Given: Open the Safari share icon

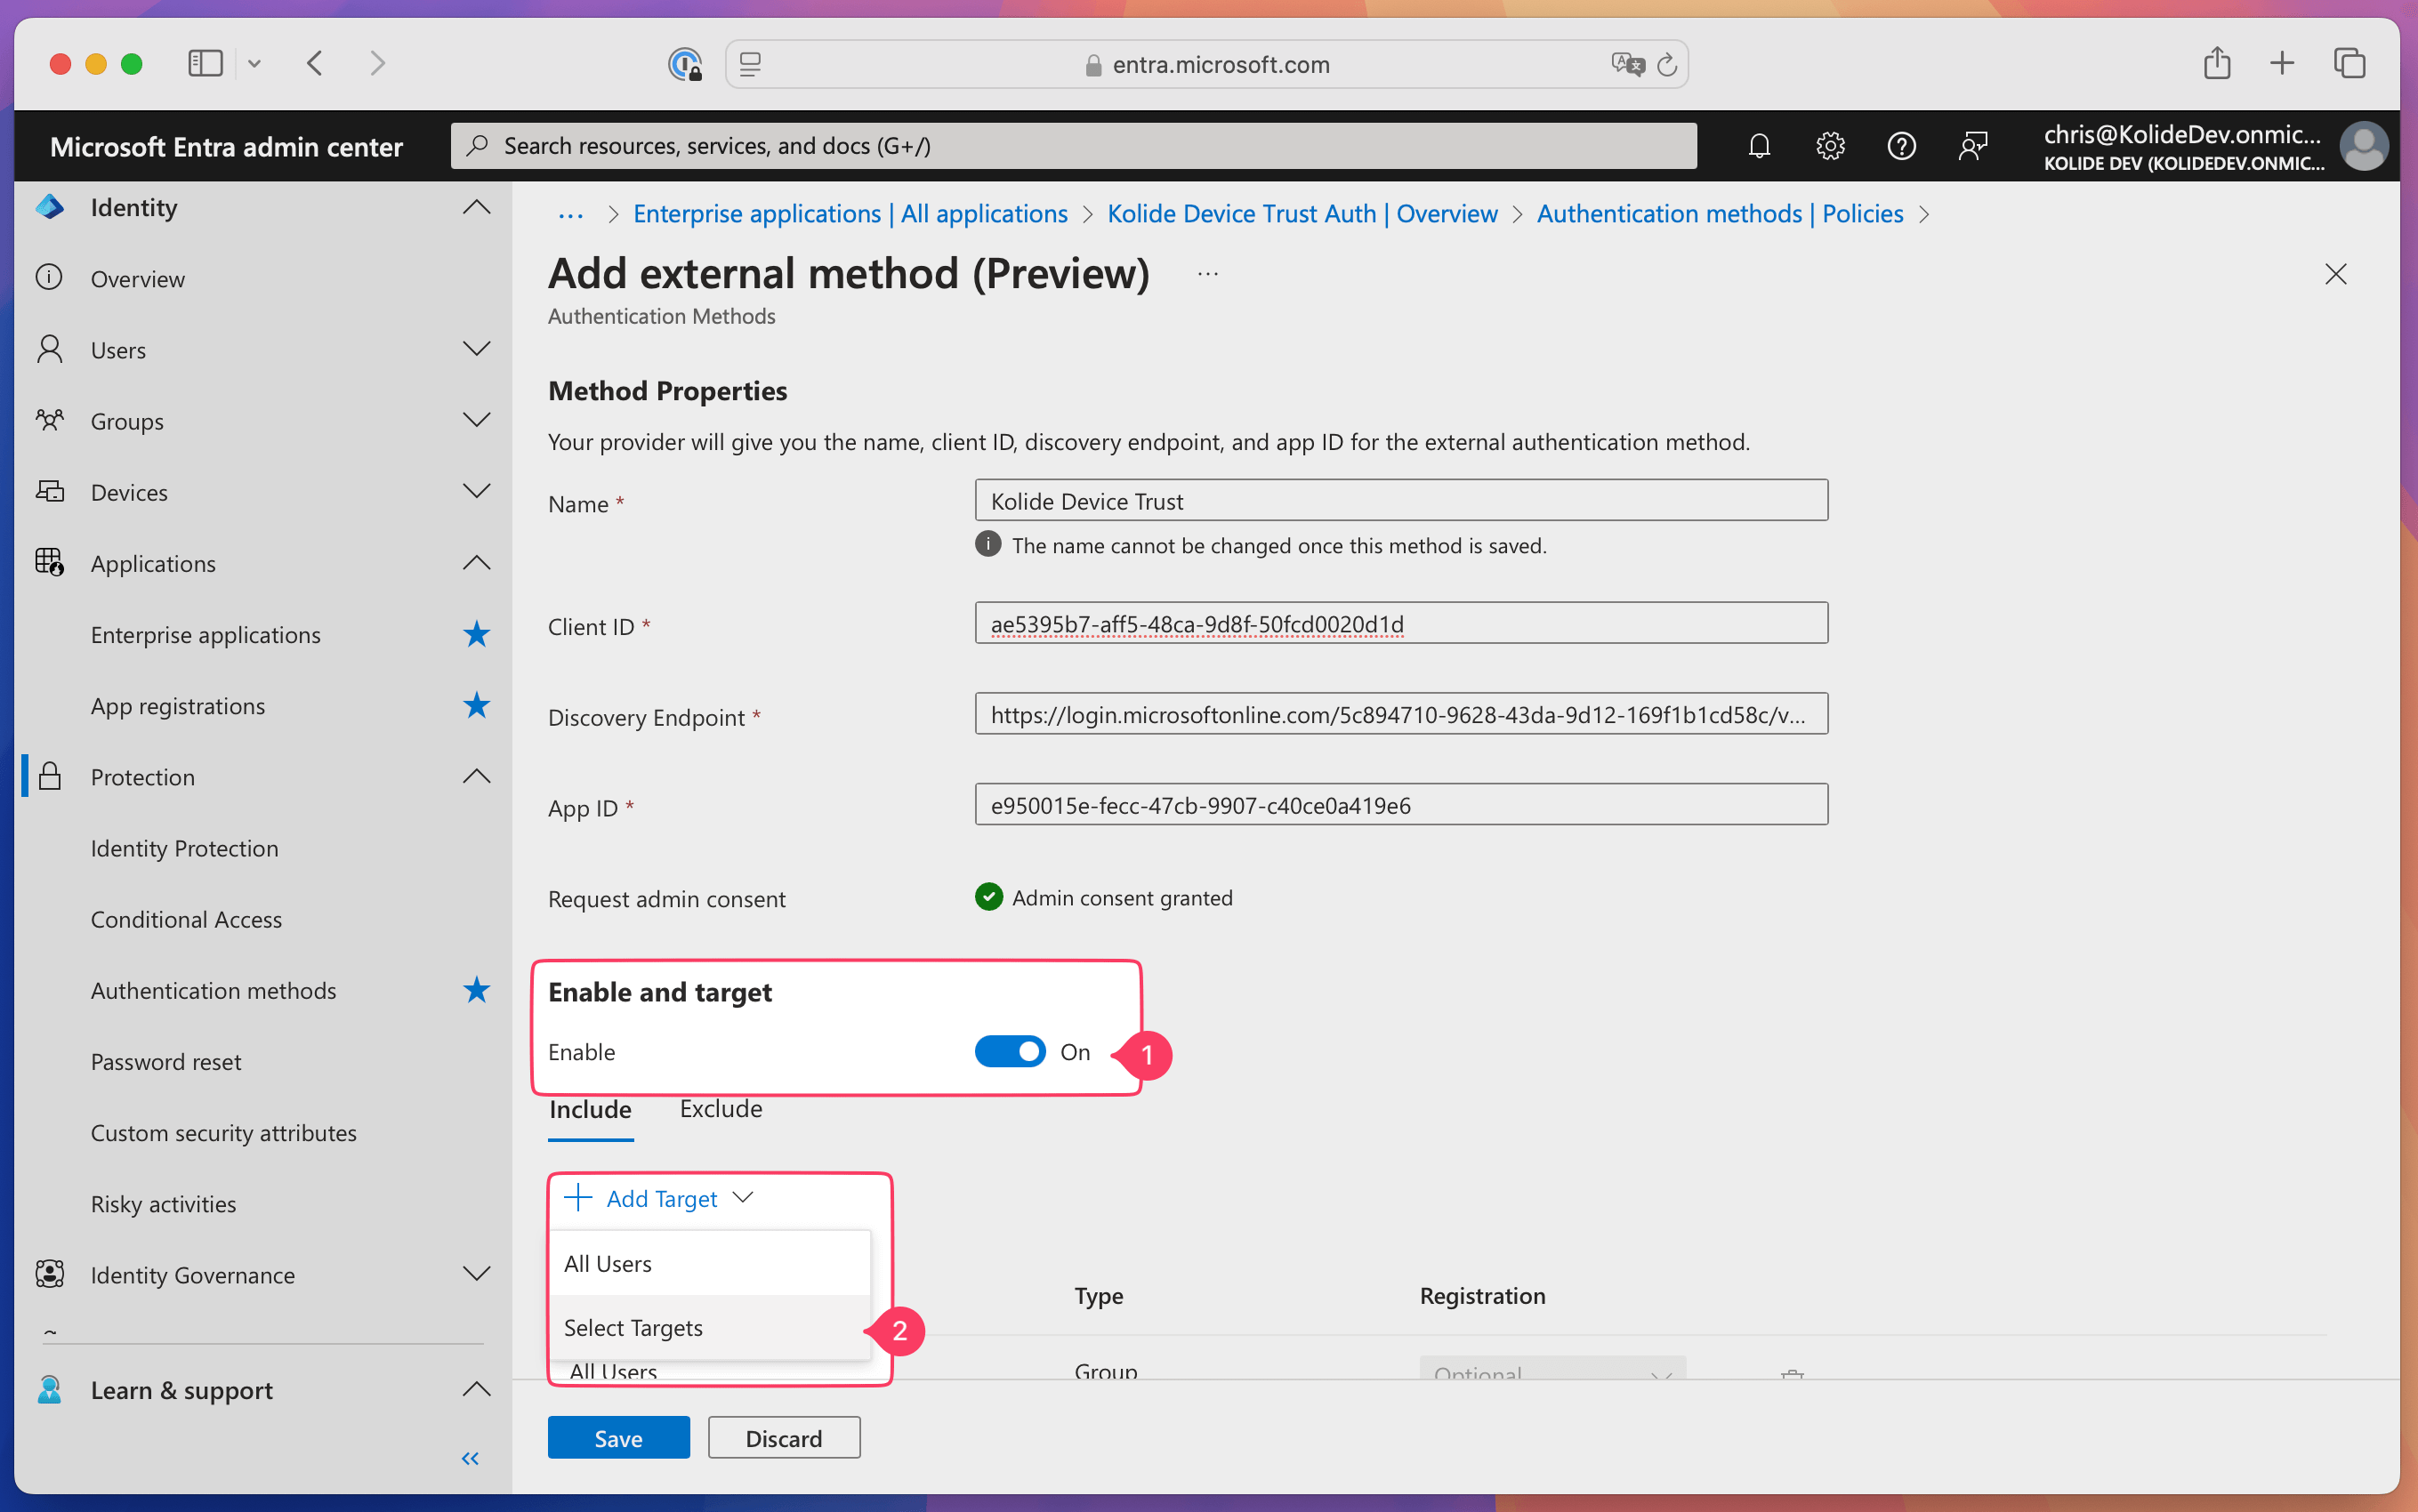Looking at the screenshot, I should tap(2216, 64).
